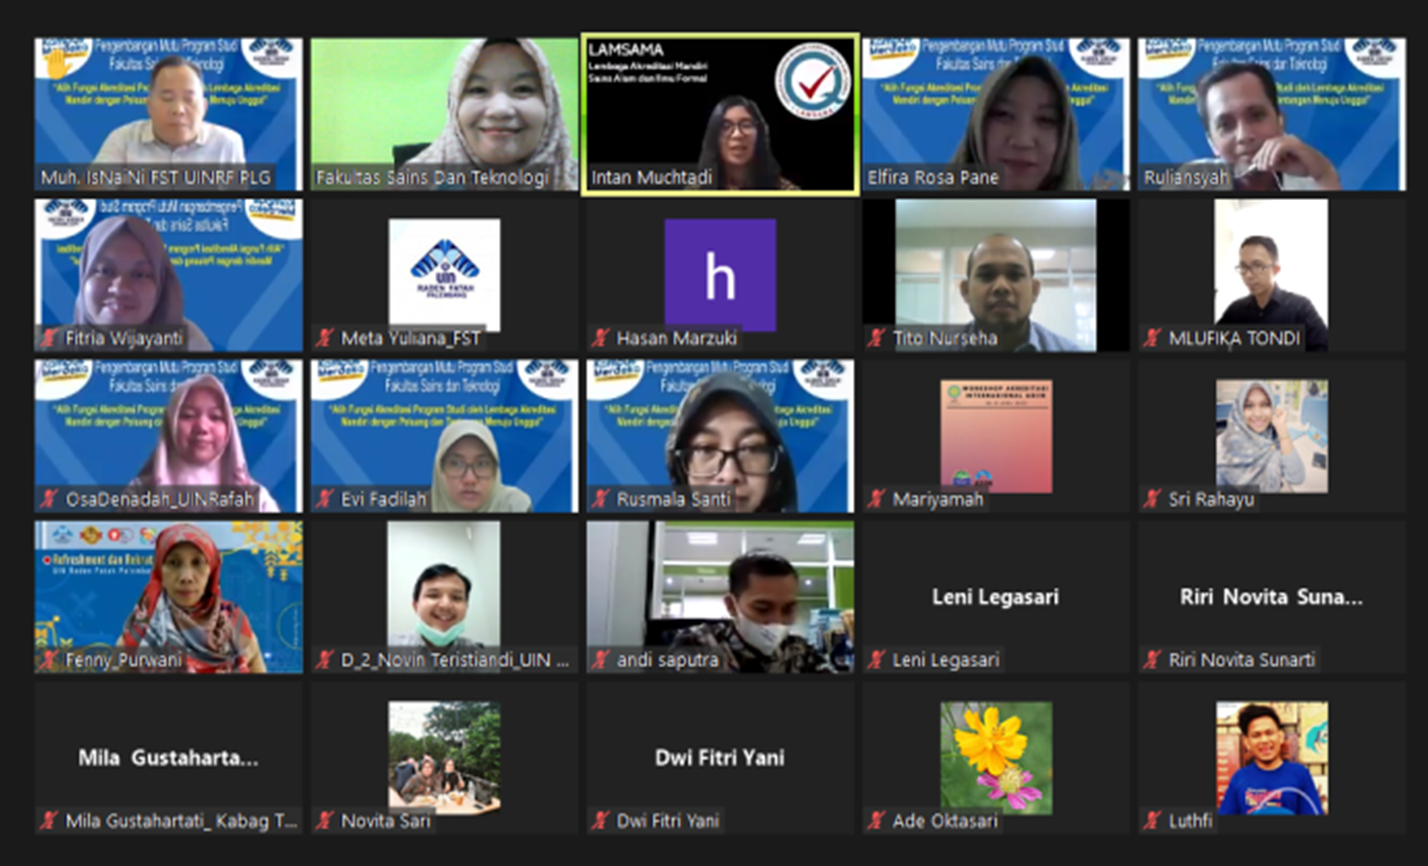The width and height of the screenshot is (1428, 866).
Task: Click the 'andi saputra' name label
Action: [667, 660]
